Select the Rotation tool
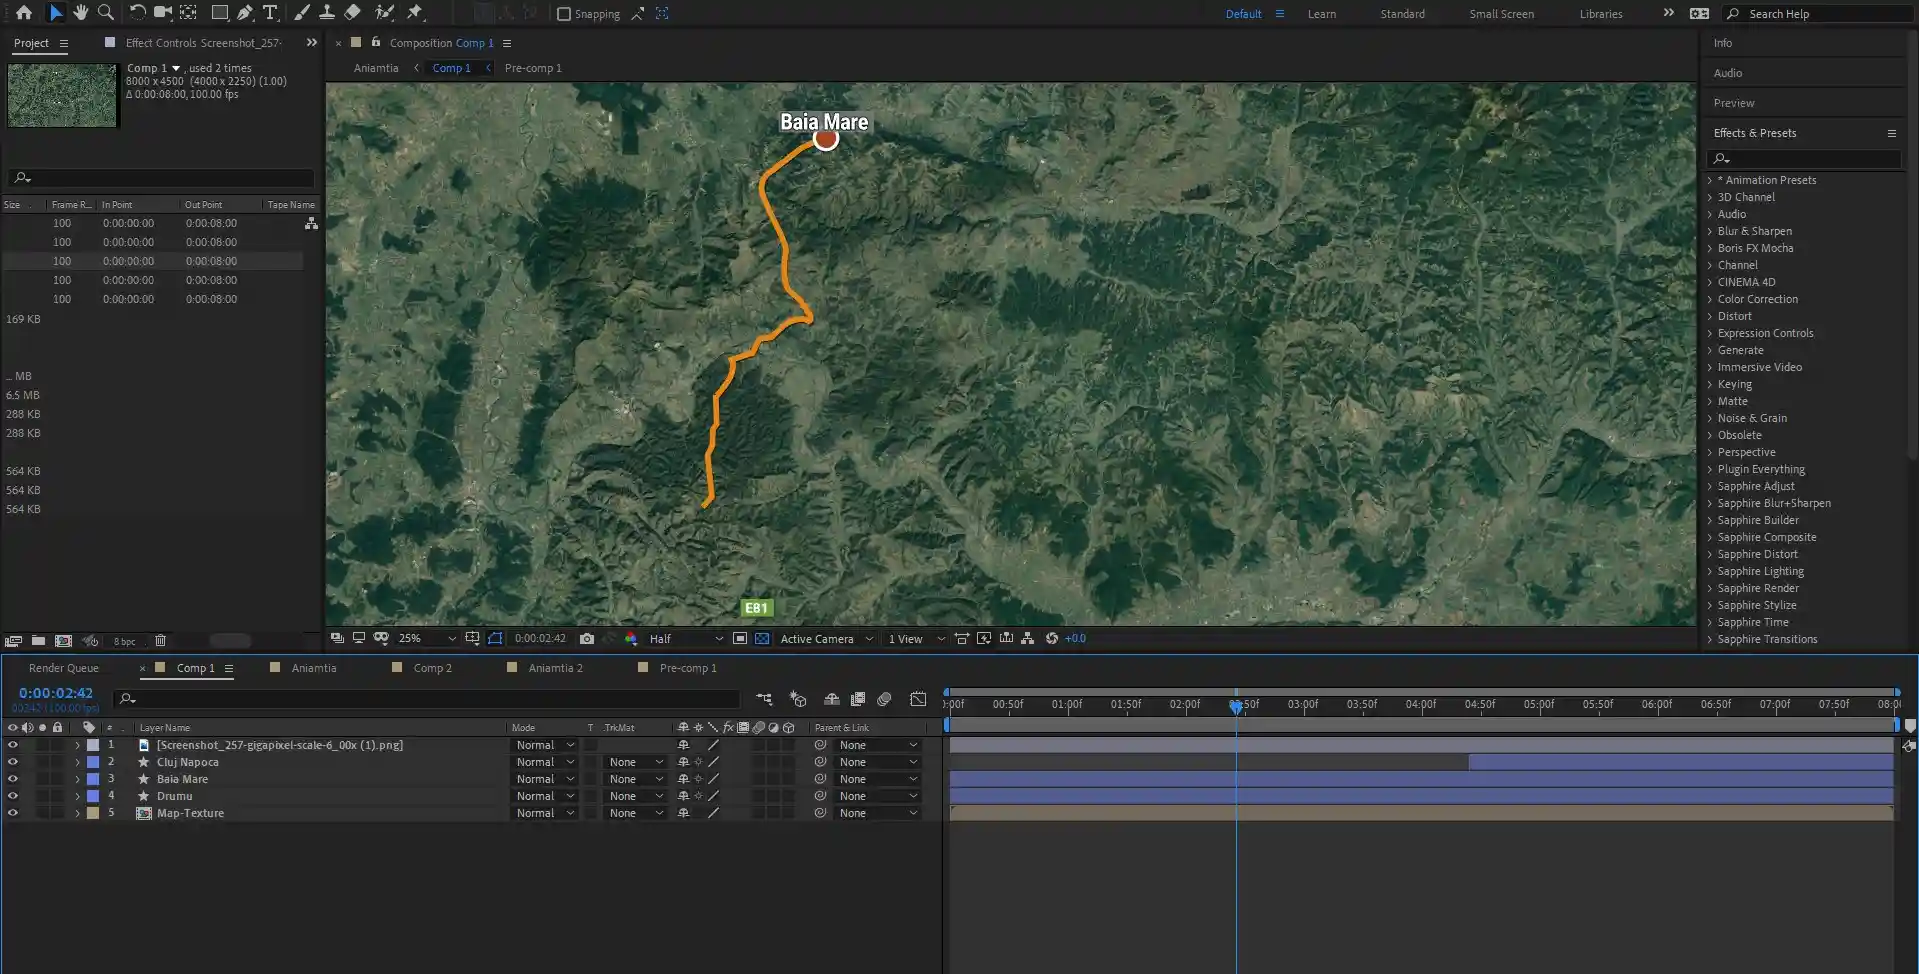 point(137,13)
